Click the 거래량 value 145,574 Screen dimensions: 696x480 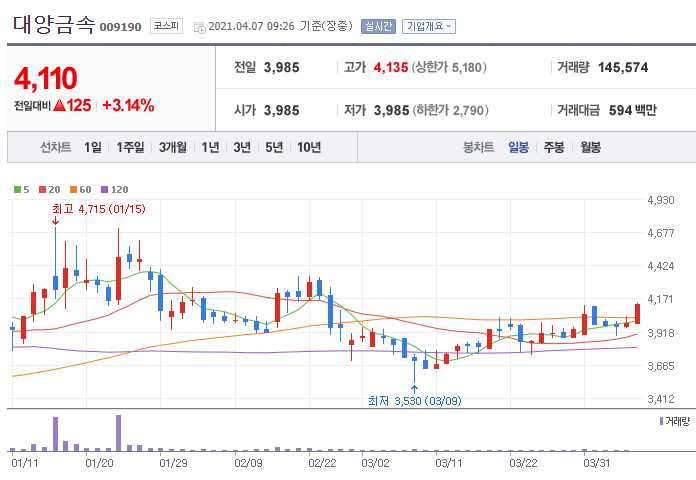pyautogui.click(x=623, y=67)
